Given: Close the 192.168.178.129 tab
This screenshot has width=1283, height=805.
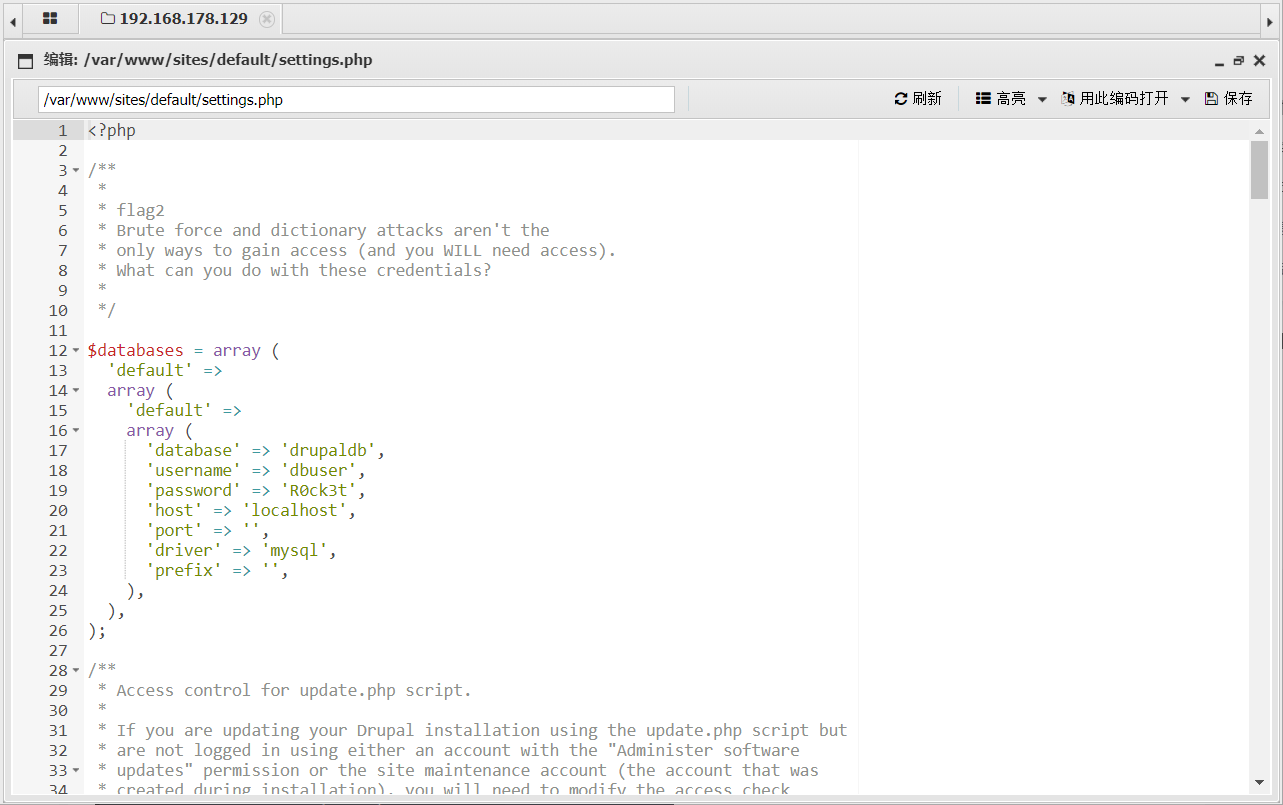Looking at the screenshot, I should click(x=266, y=19).
